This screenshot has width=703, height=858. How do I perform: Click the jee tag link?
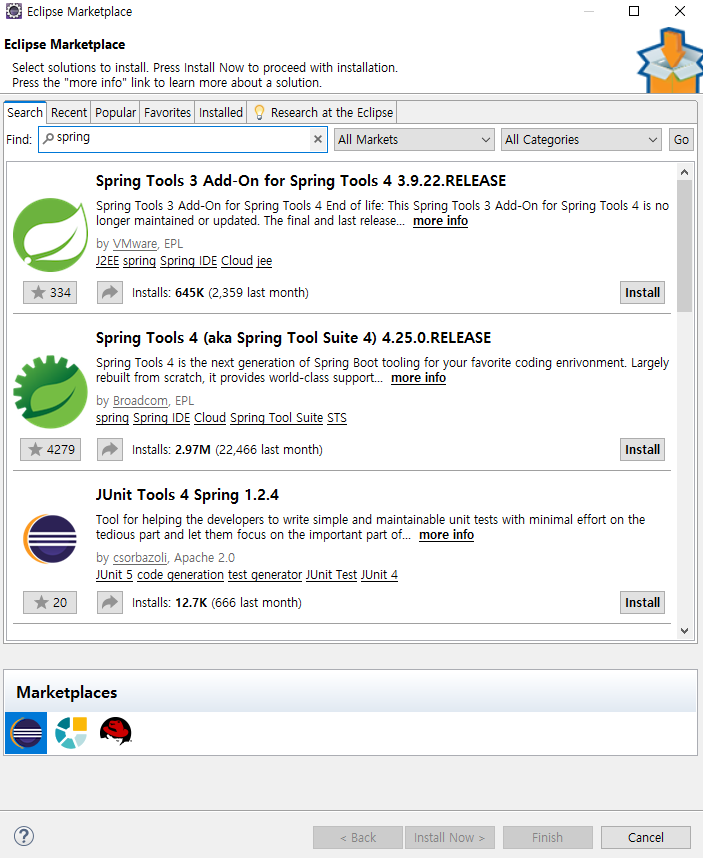264,260
